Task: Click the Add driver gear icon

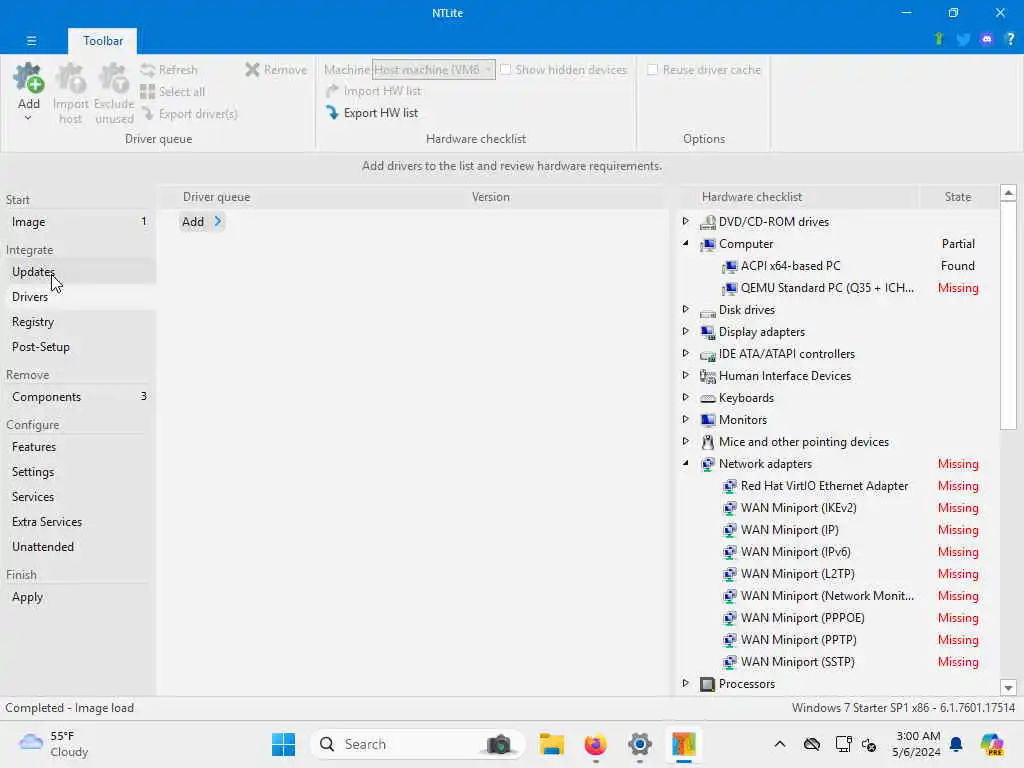Action: pyautogui.click(x=29, y=78)
